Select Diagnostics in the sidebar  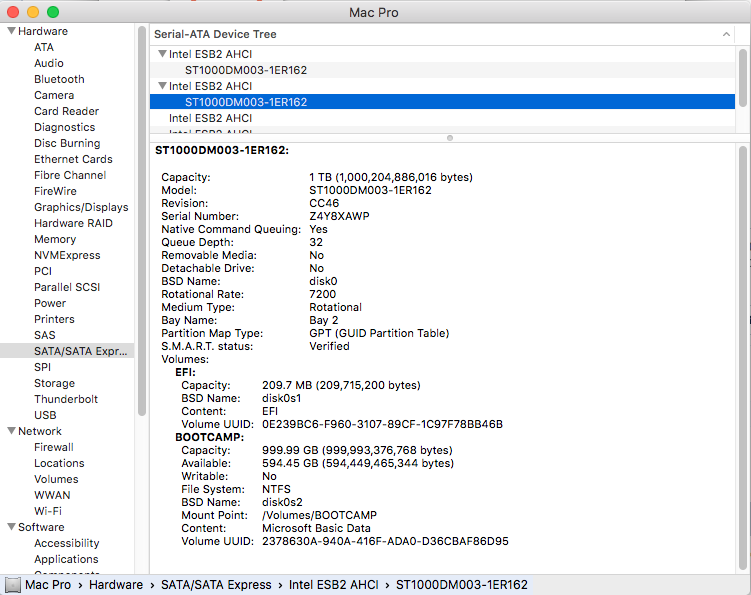(64, 127)
